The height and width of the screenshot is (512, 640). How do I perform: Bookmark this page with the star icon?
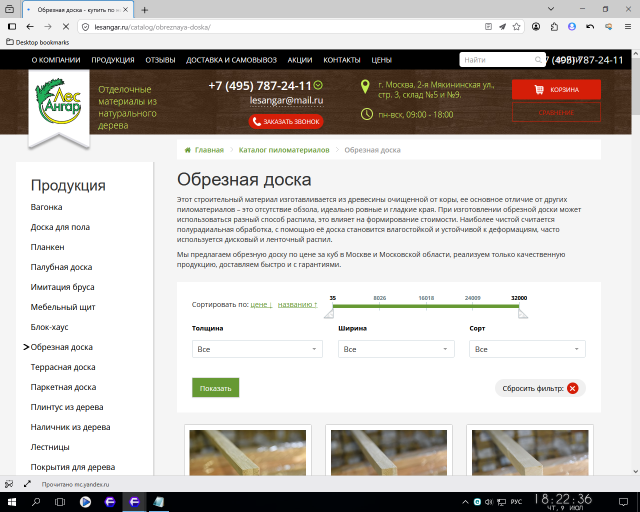516,27
